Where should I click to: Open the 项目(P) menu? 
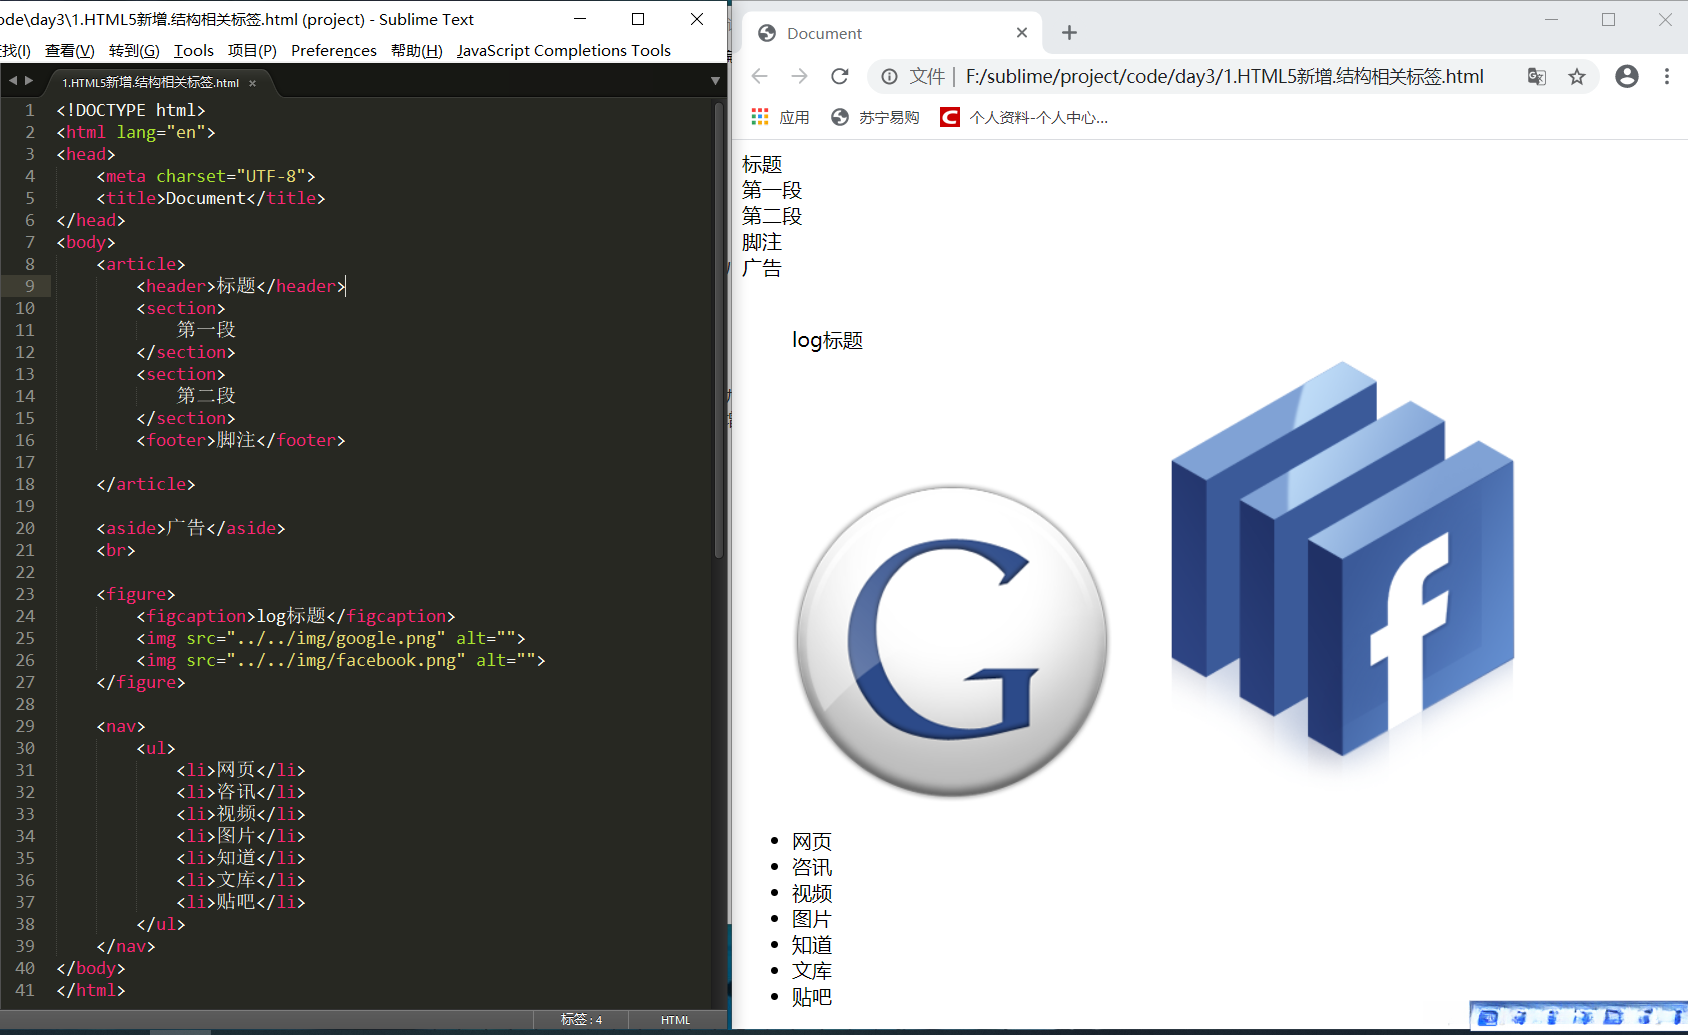pyautogui.click(x=252, y=51)
